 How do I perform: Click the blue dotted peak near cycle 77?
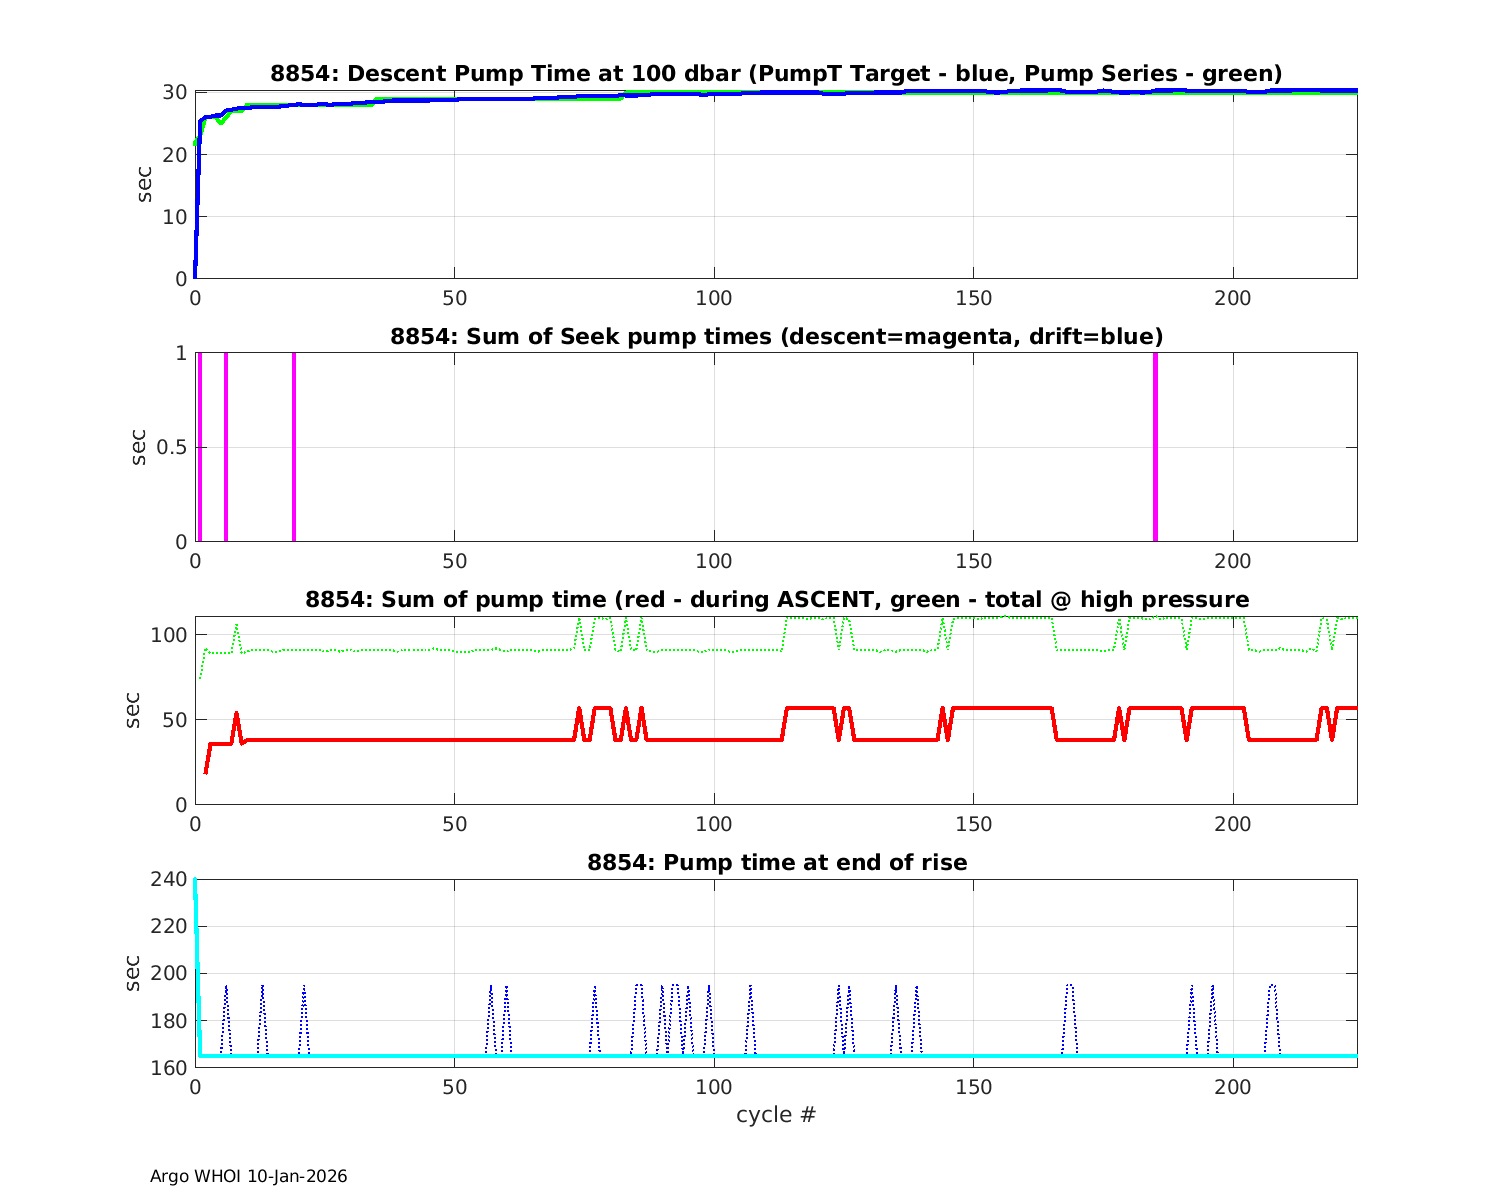[x=594, y=988]
